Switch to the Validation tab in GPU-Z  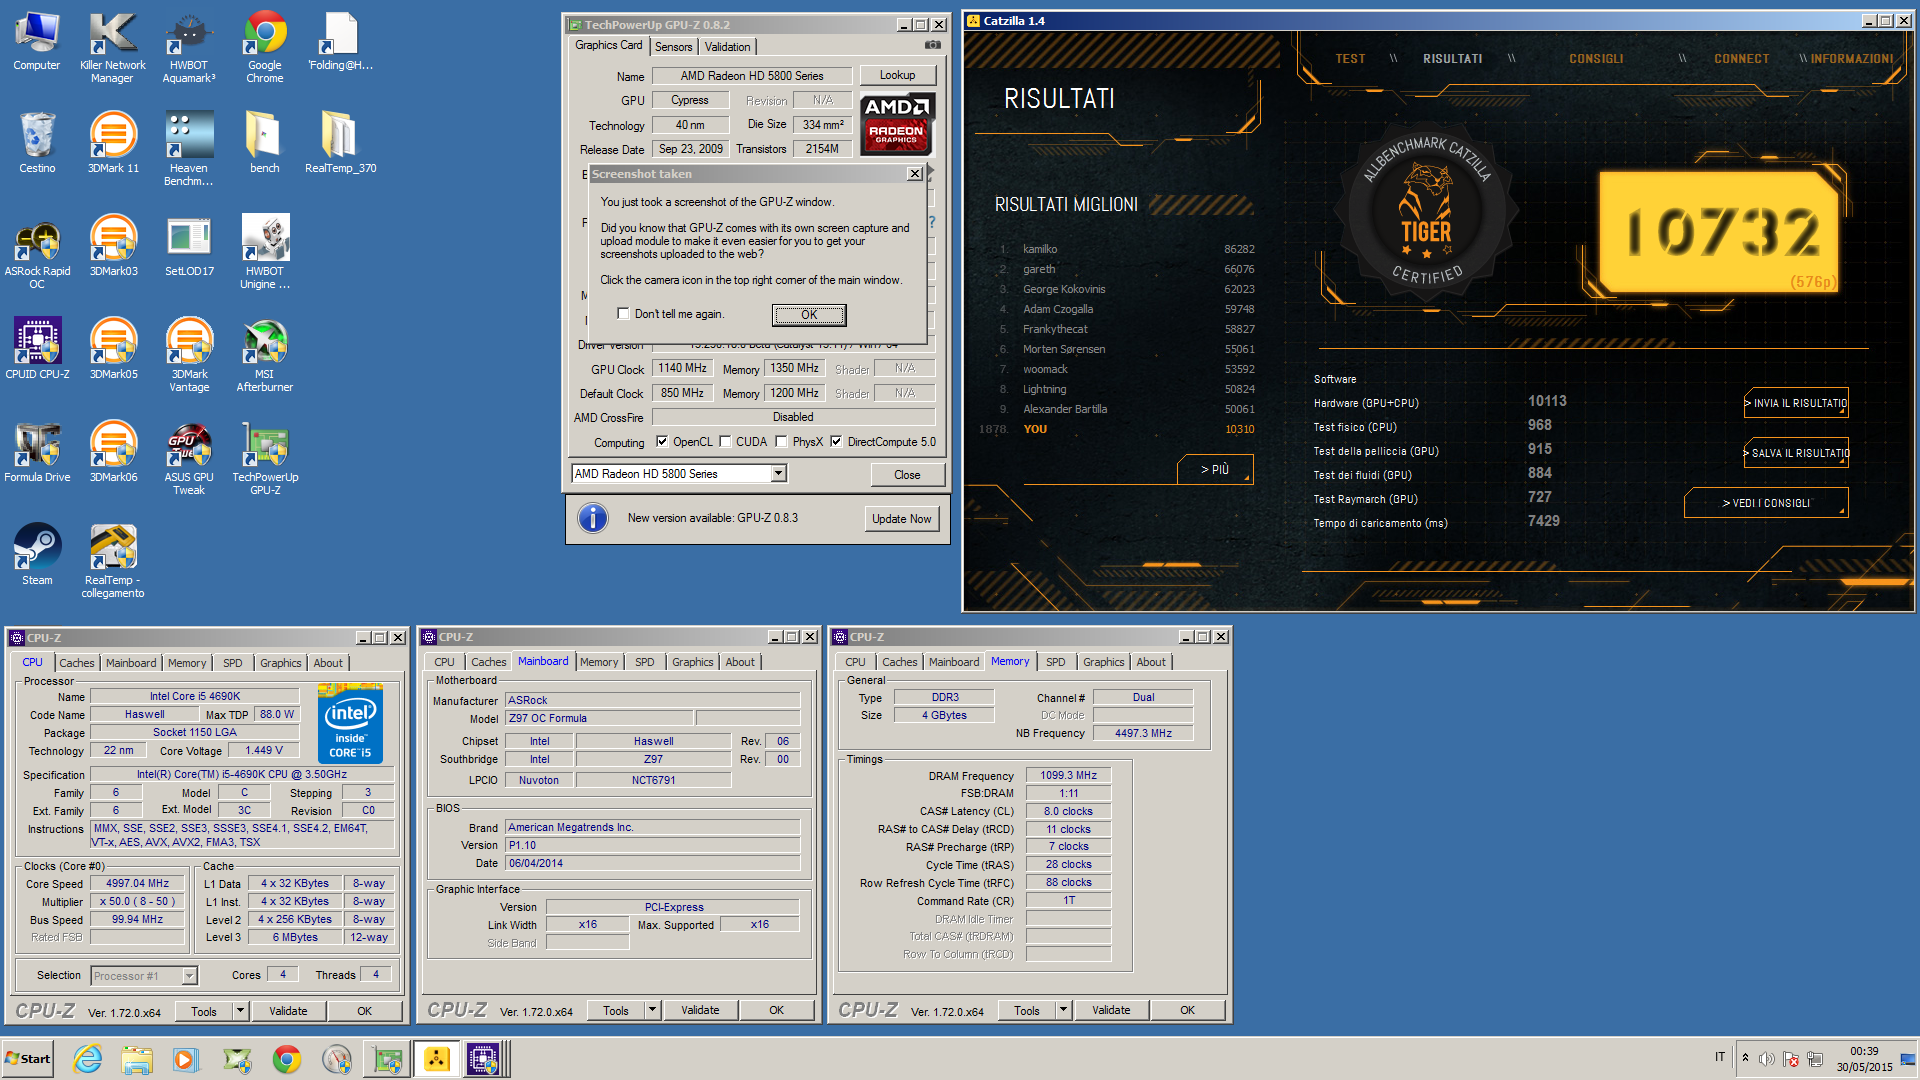(727, 47)
